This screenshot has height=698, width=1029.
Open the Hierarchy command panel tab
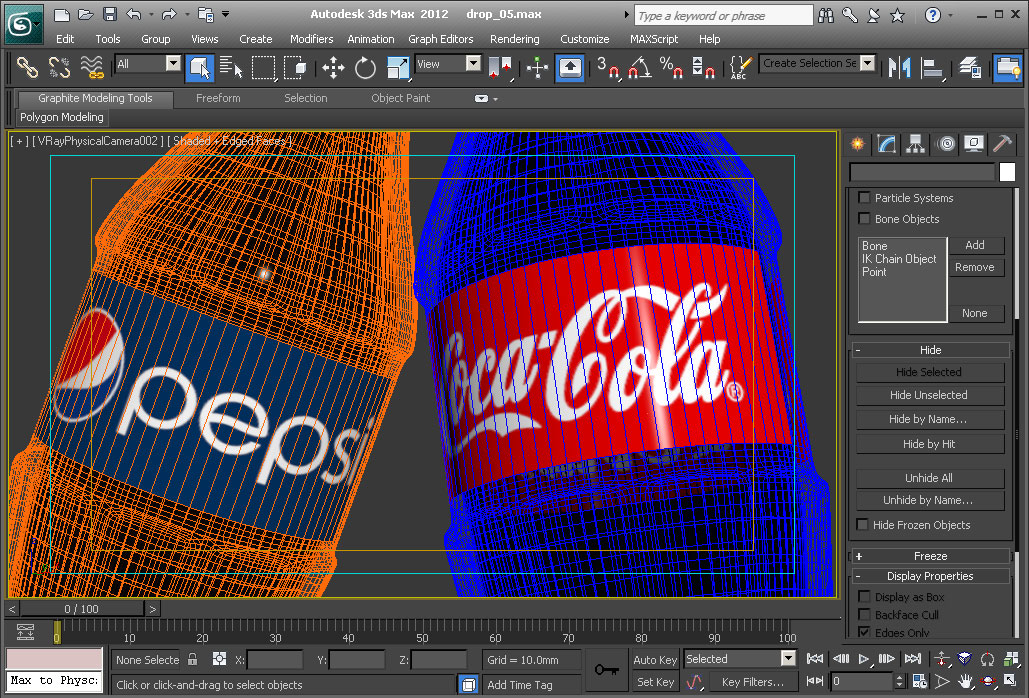click(x=915, y=145)
